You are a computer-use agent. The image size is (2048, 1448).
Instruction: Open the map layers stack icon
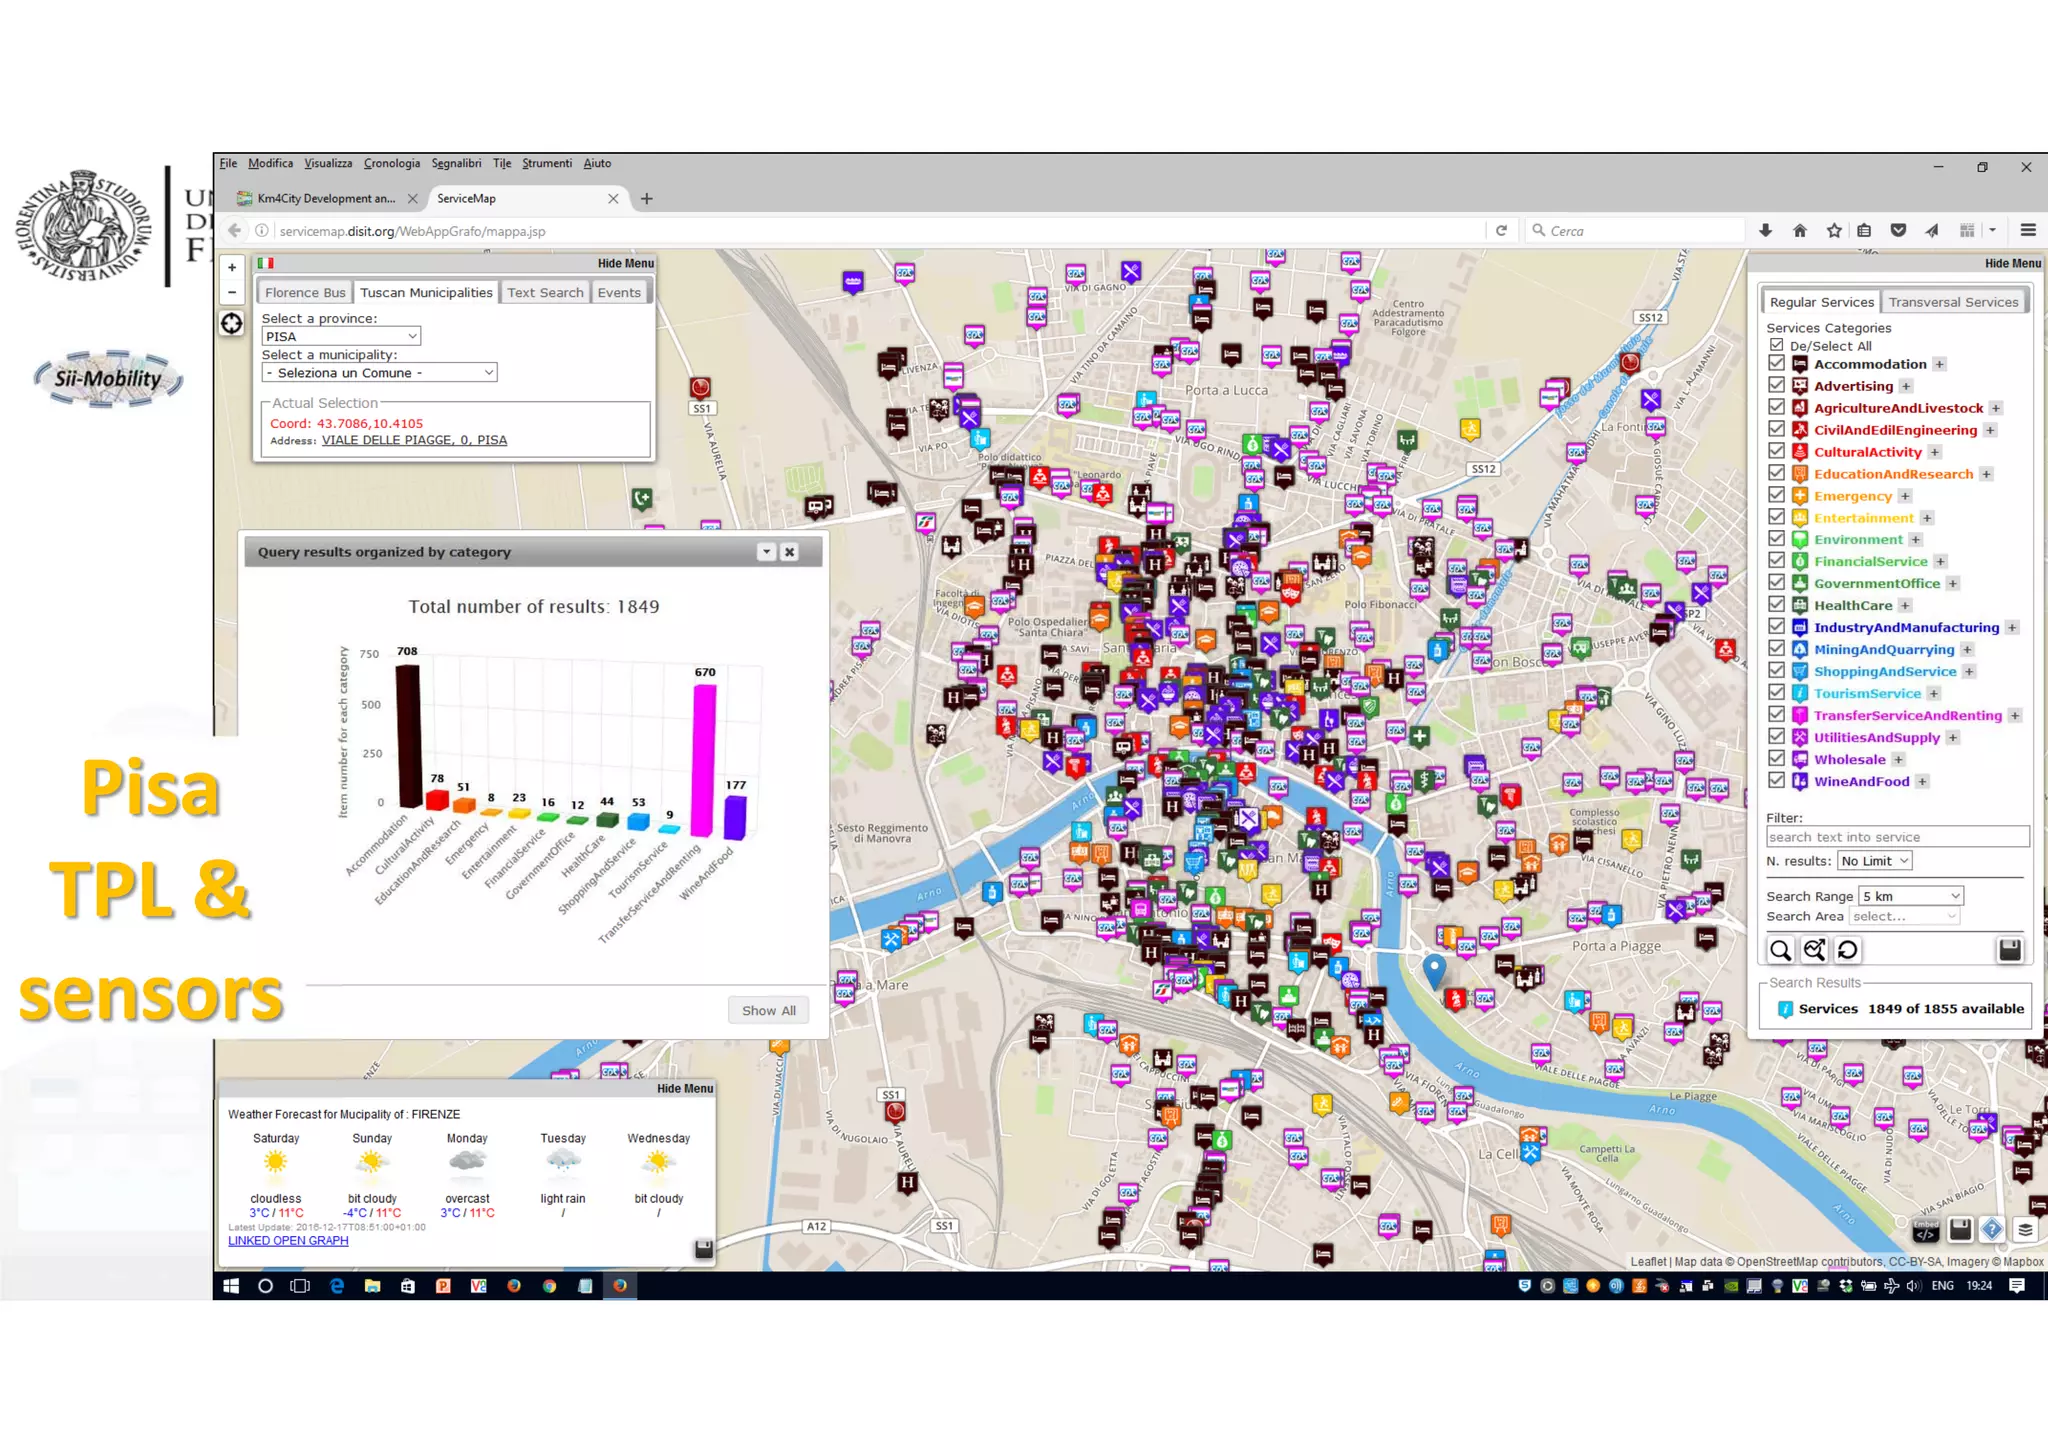(2025, 1229)
